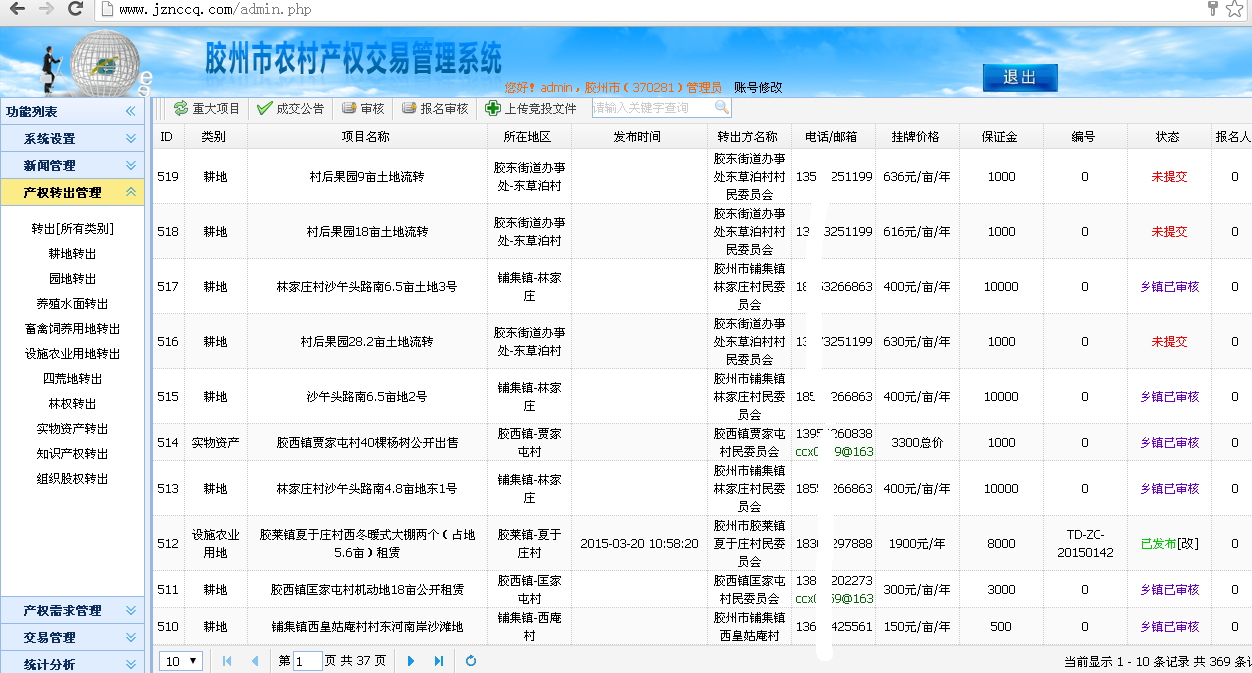The height and width of the screenshot is (673, 1252).
Task: Open 组织股权转出 in the sidebar
Action: (x=73, y=479)
